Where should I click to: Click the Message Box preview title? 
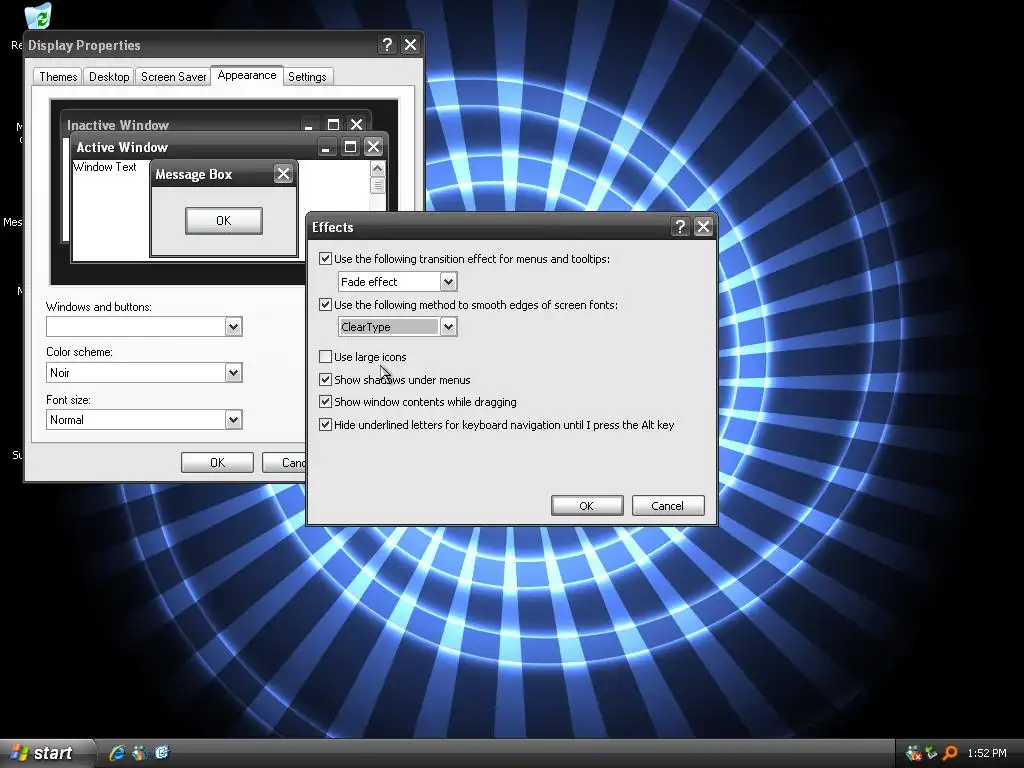click(193, 174)
